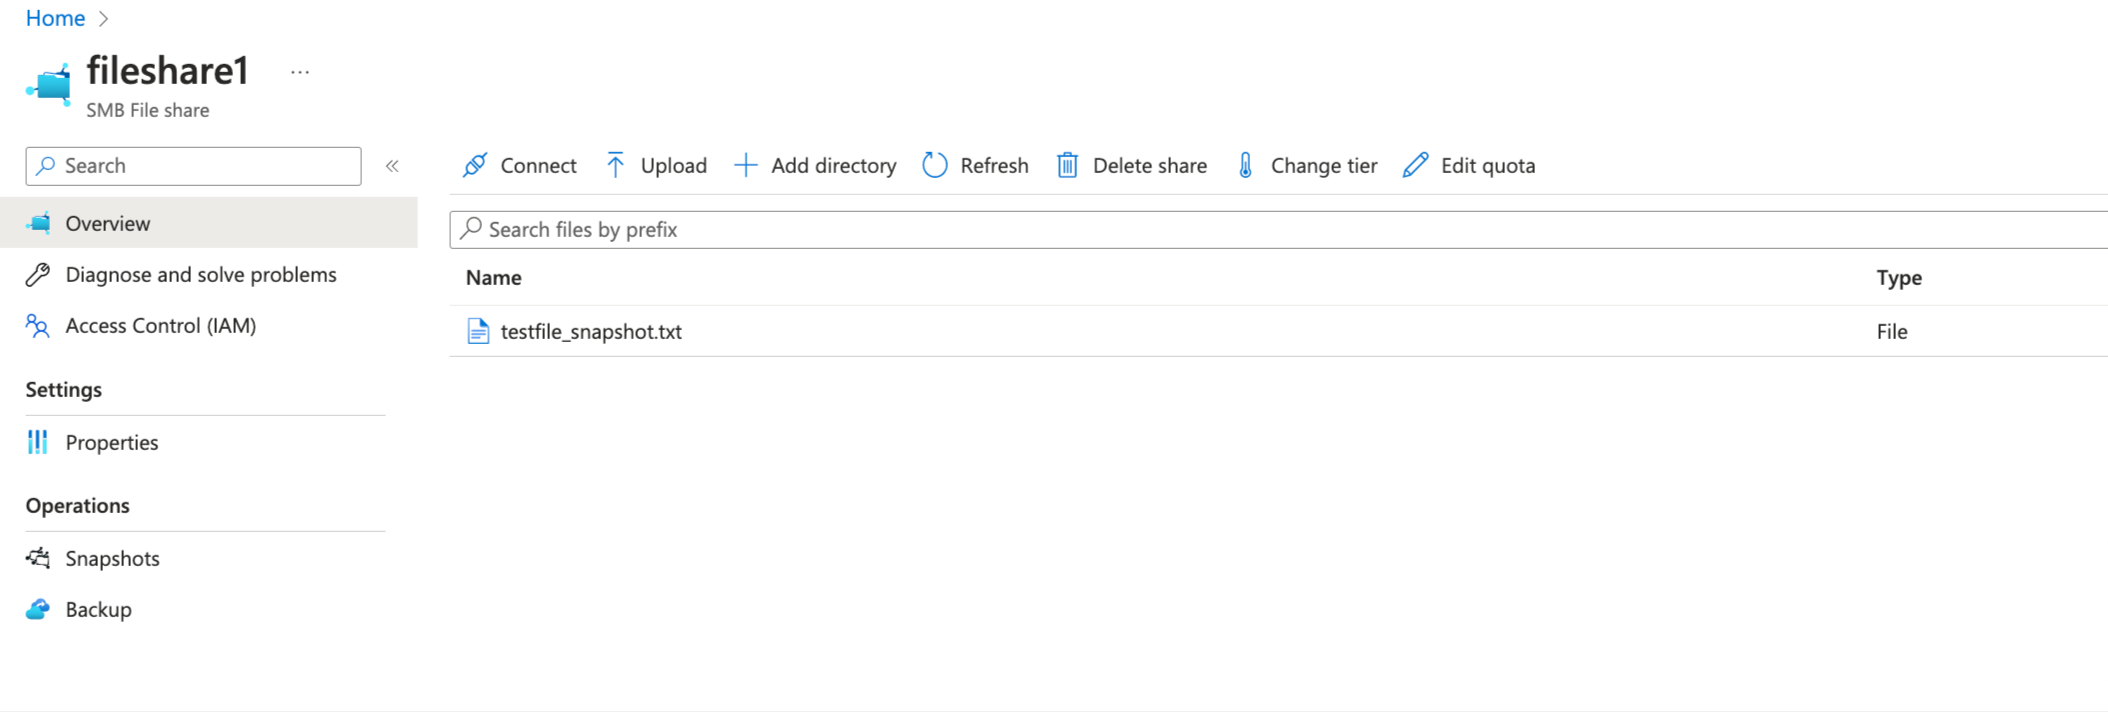Click the Edit quota button label
The image size is (2108, 712).
coord(1487,166)
